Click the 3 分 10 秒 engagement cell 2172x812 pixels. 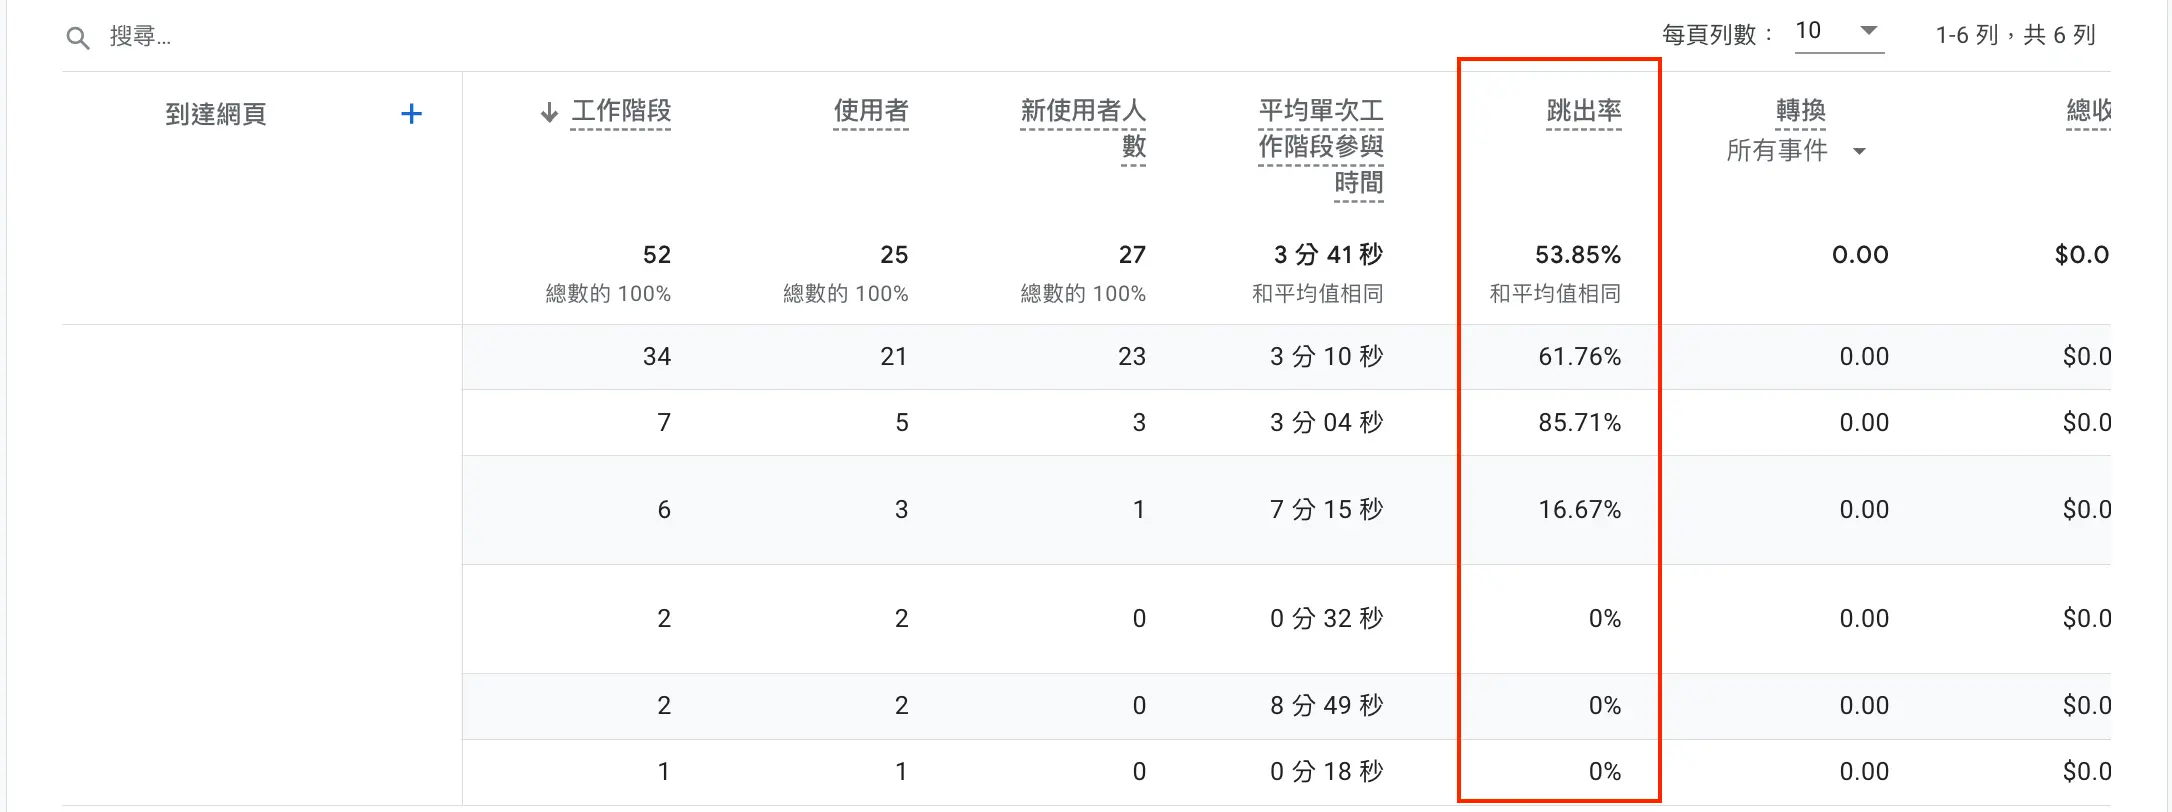click(x=1327, y=357)
